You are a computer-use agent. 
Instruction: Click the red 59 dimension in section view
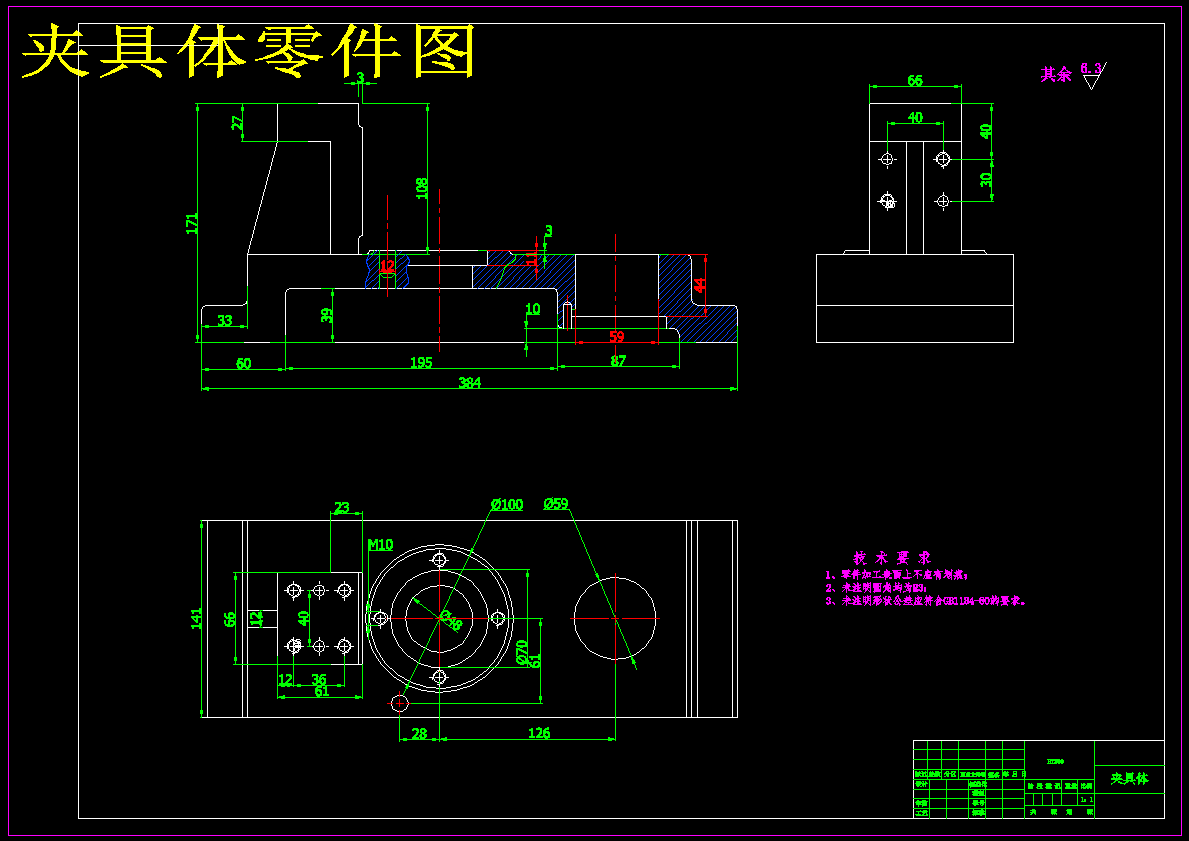tap(616, 337)
